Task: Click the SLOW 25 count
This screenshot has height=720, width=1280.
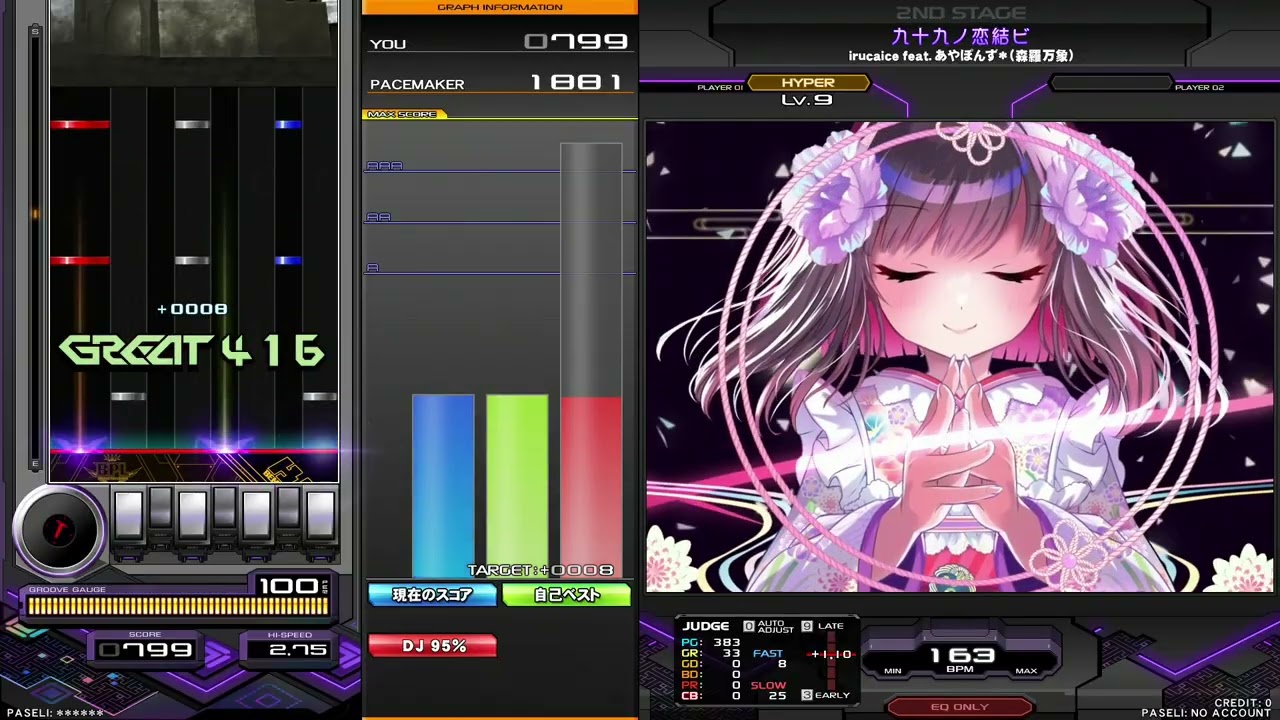Action: 769,690
